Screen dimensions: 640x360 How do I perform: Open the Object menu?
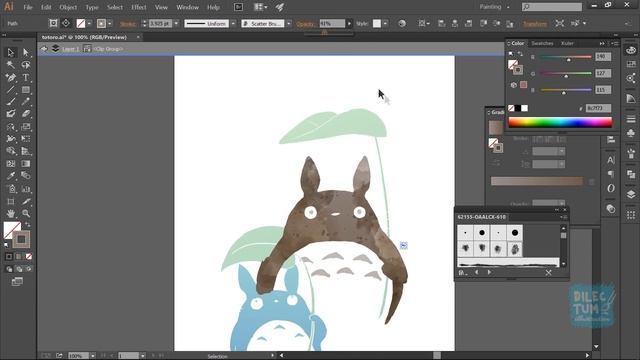[x=68, y=7]
